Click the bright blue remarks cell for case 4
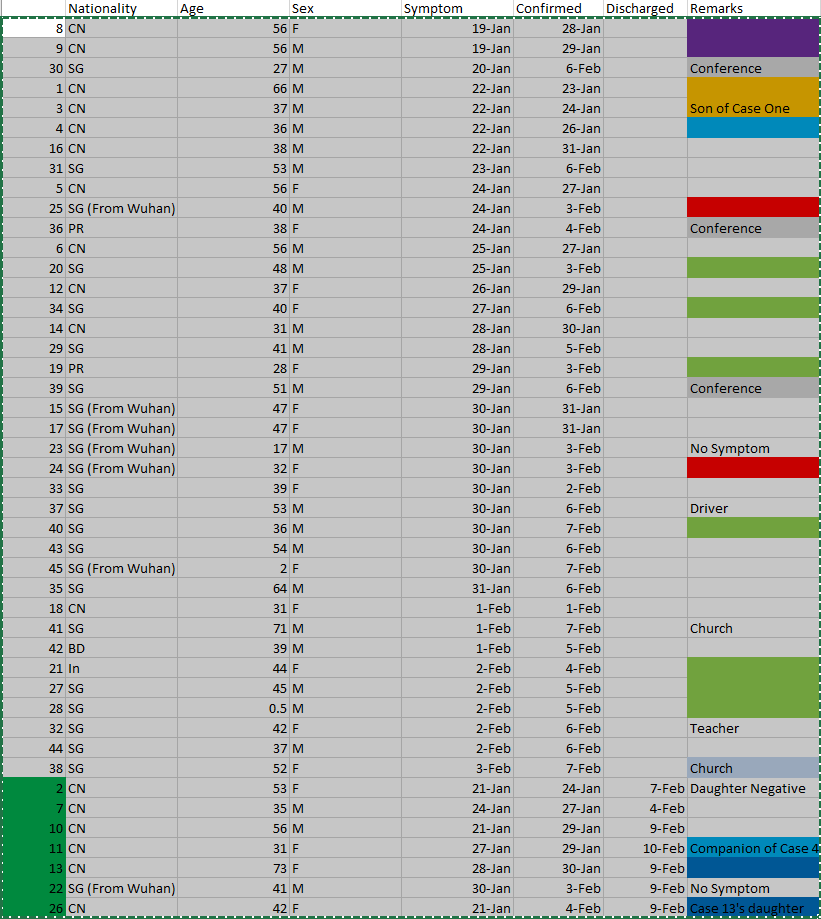 pos(753,128)
